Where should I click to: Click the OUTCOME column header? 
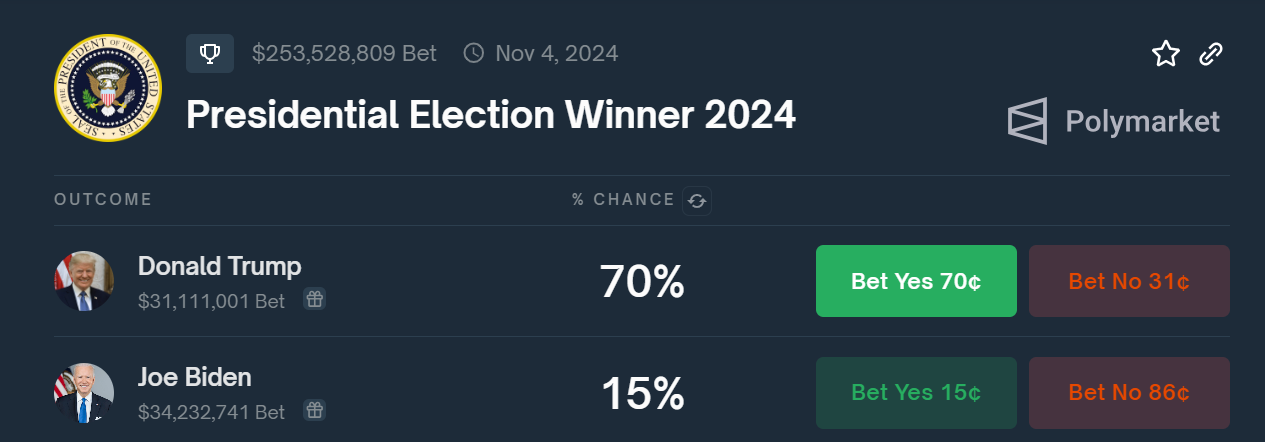103,199
